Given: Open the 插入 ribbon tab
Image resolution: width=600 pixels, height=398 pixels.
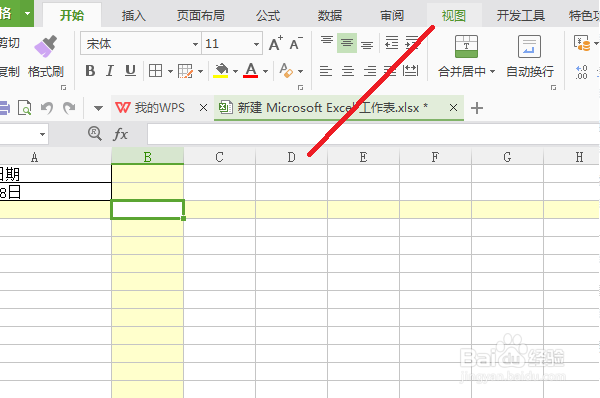Looking at the screenshot, I should point(134,16).
